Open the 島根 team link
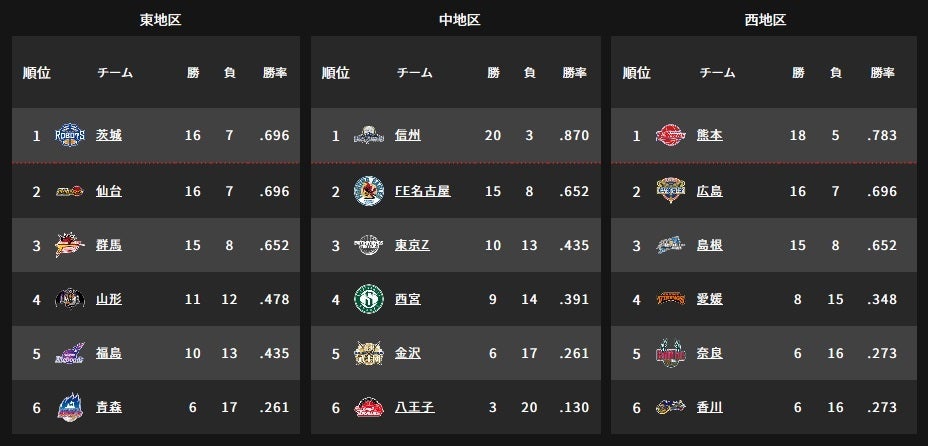Viewport: 928px width, 446px height. coord(710,245)
